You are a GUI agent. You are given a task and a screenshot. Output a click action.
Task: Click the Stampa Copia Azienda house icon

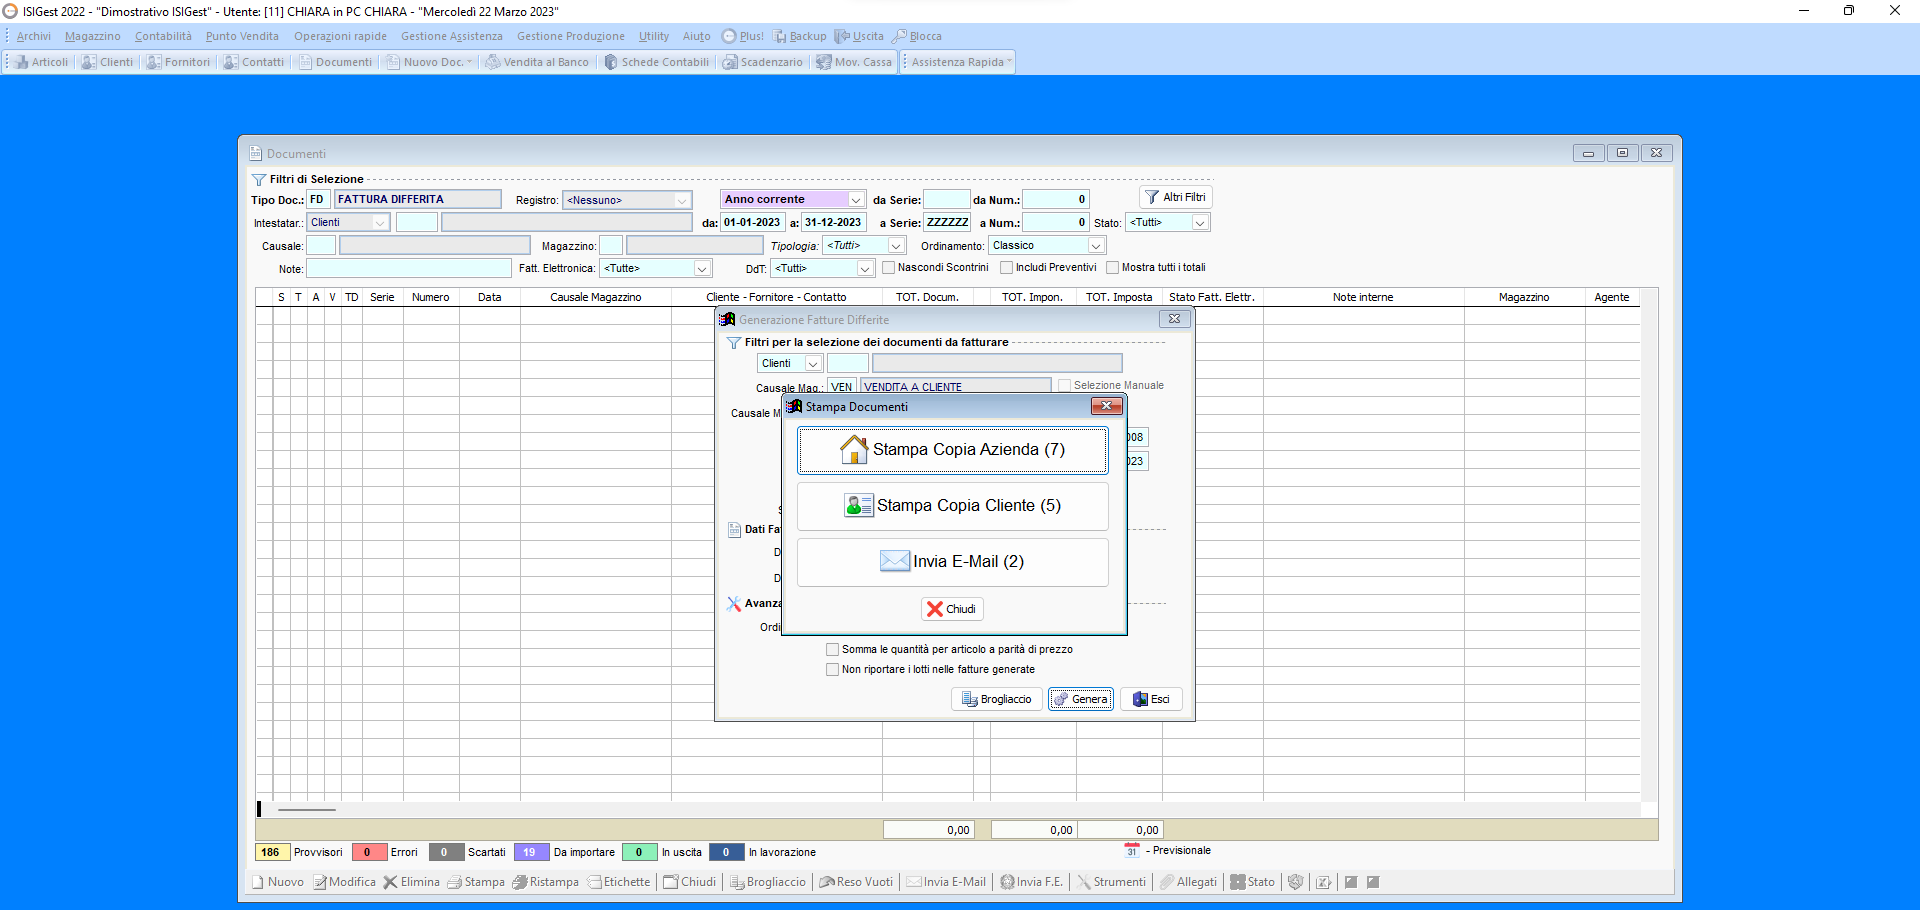[854, 450]
